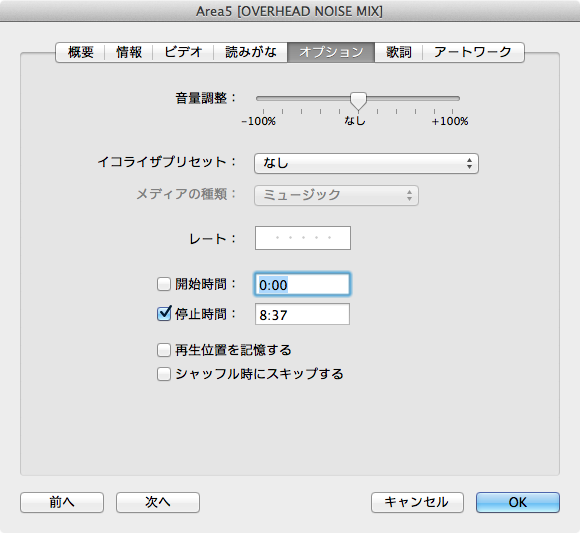The image size is (580, 533).
Task: Switch to the 概要 tab
Action: 80,52
